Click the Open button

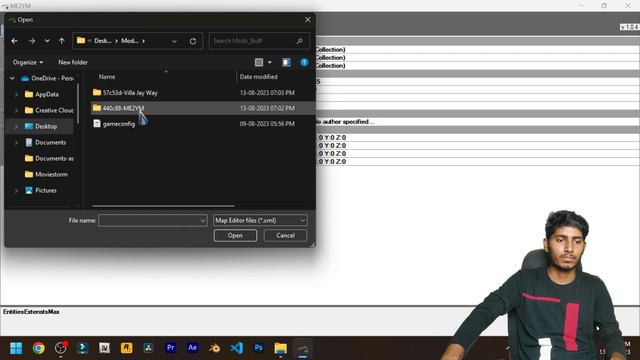(x=235, y=236)
